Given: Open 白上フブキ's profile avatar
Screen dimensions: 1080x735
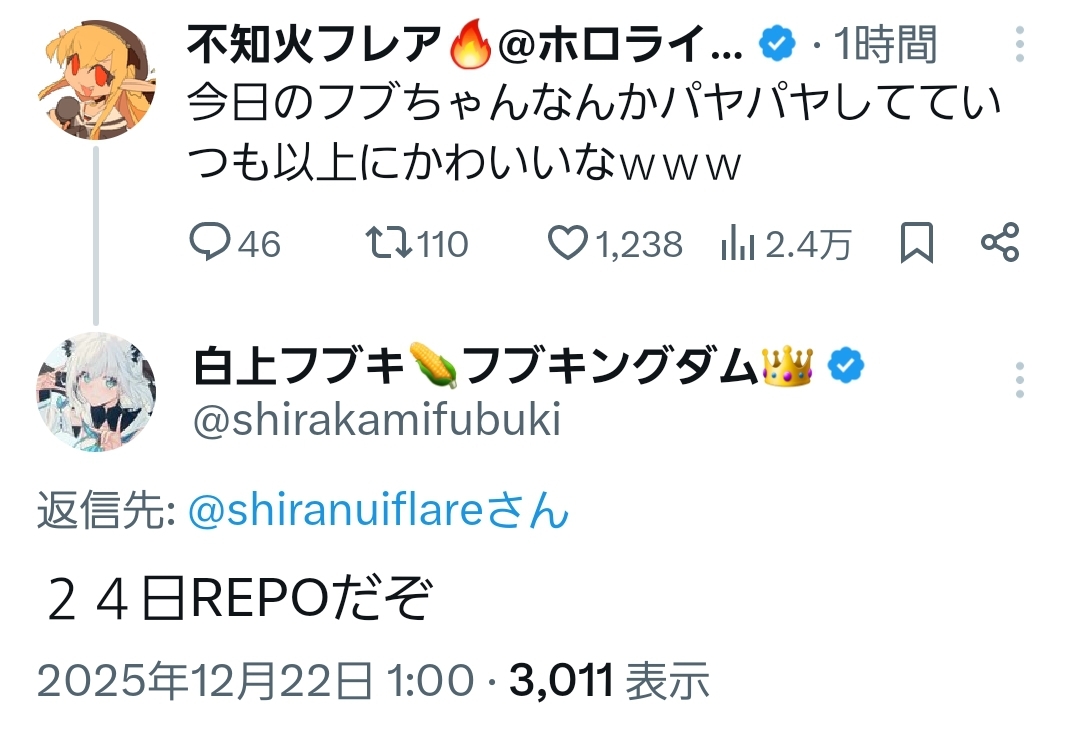Looking at the screenshot, I should 96,392.
